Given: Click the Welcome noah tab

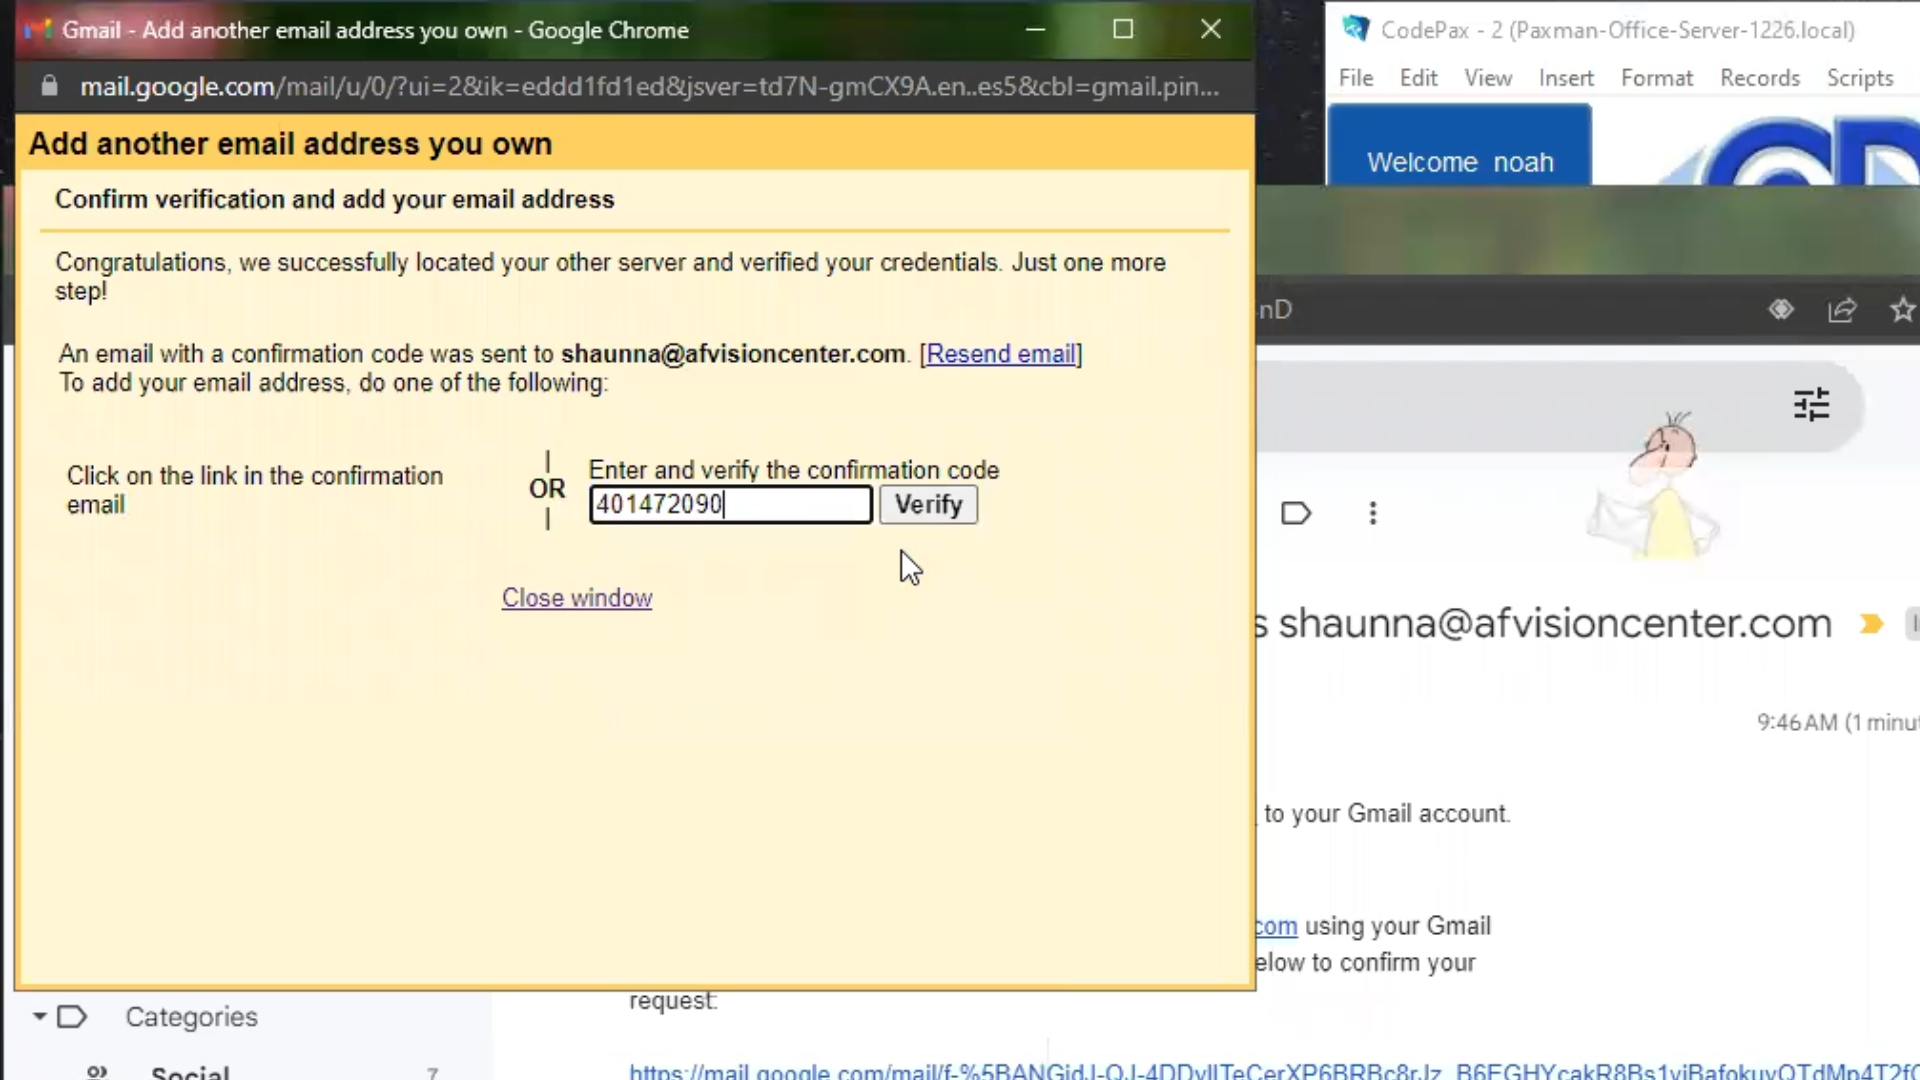Looking at the screenshot, I should click(x=1459, y=160).
